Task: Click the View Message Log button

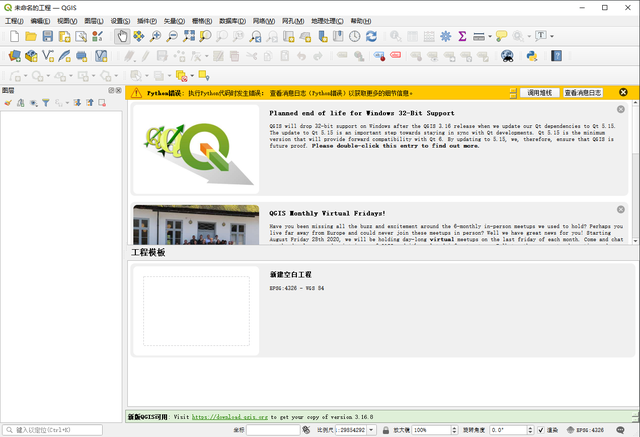Action: 583,93
